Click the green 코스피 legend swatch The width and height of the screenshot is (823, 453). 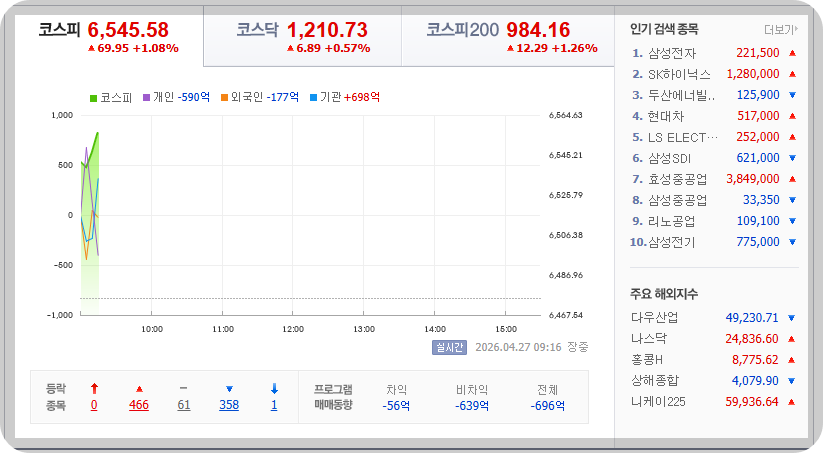pos(93,98)
